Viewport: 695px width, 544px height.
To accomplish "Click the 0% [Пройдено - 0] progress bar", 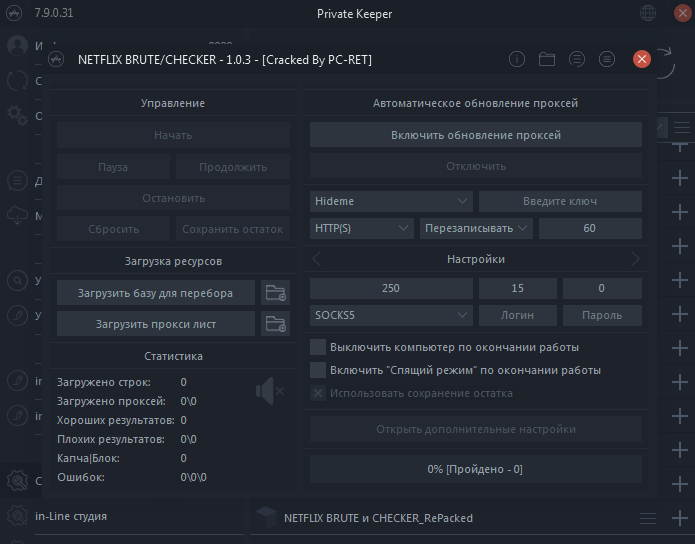I will coord(476,469).
